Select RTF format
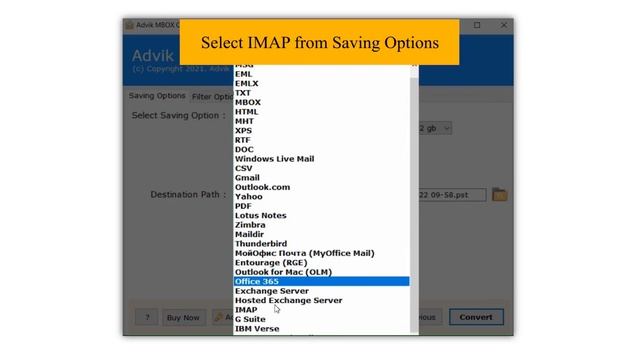Image resolution: width=640 pixels, height=360 pixels. (322, 140)
